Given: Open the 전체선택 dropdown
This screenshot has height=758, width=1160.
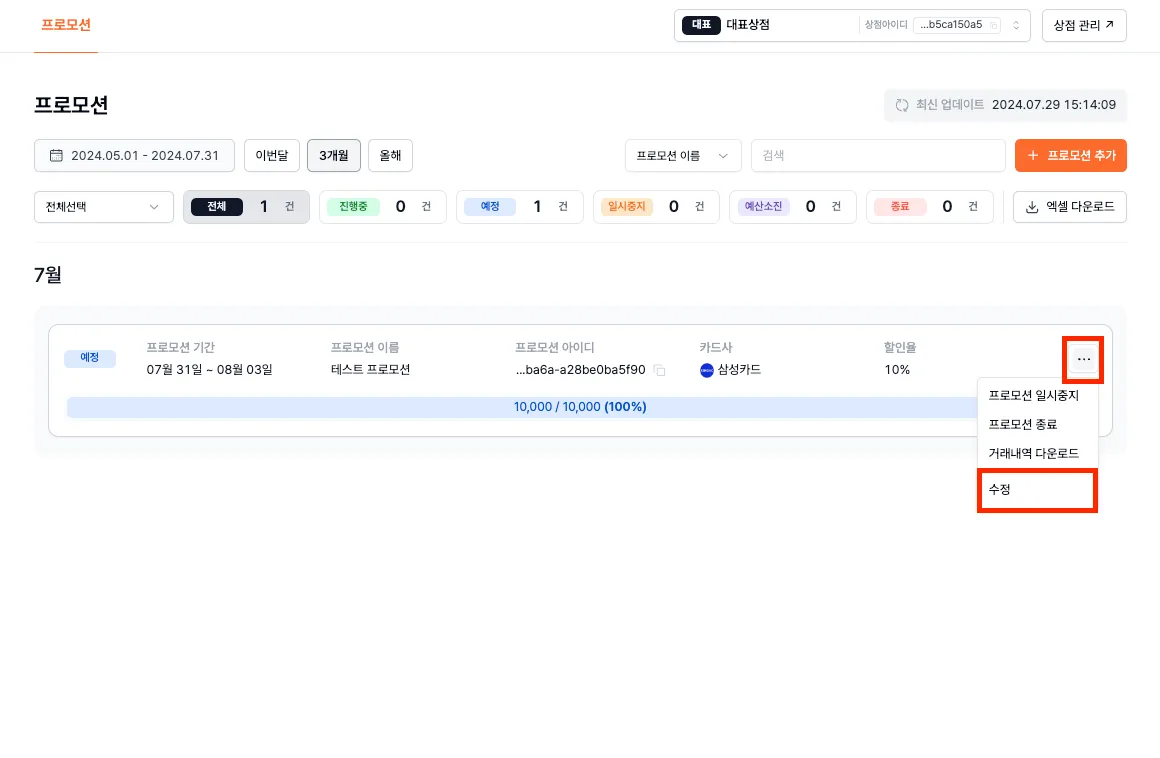Looking at the screenshot, I should 103,207.
